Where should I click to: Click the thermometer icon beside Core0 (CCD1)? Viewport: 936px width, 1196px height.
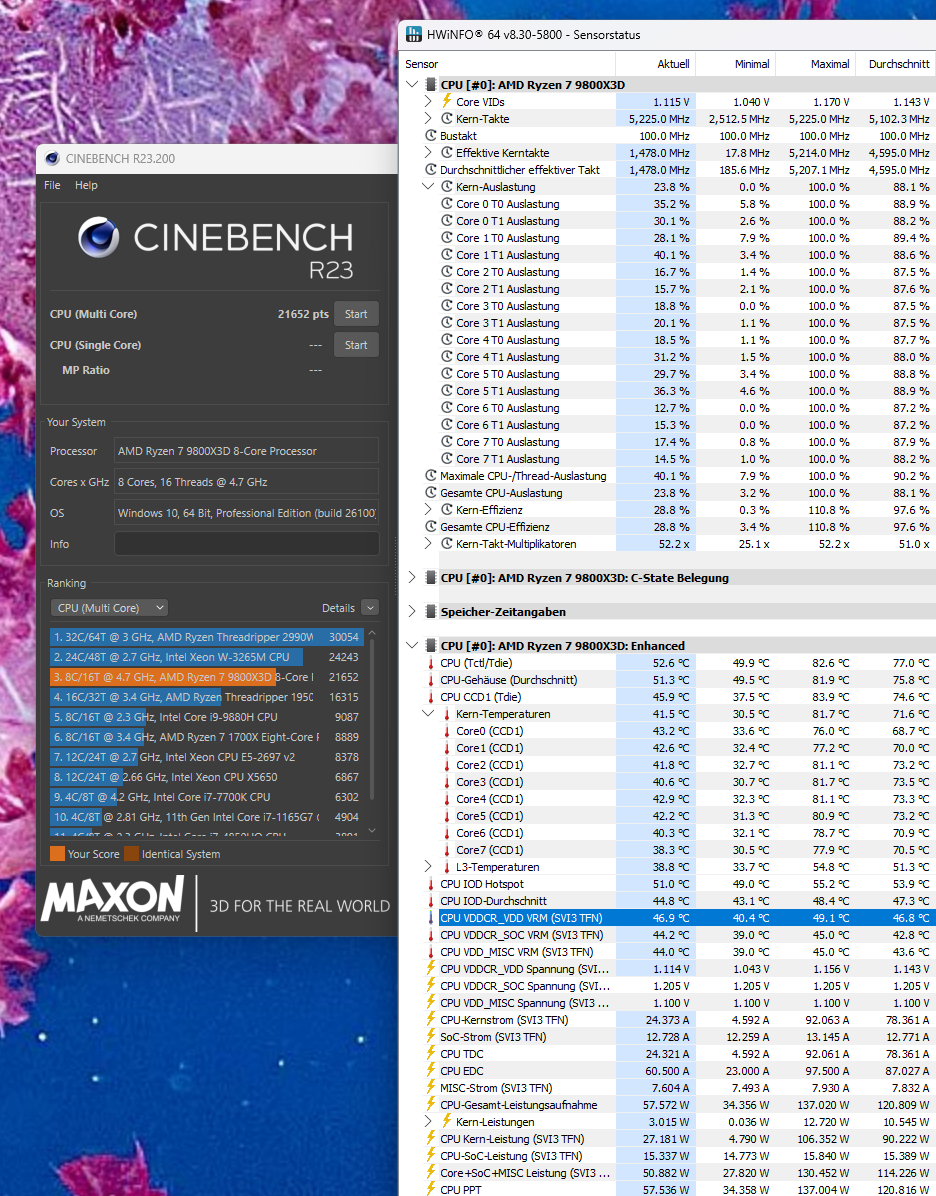[x=447, y=731]
